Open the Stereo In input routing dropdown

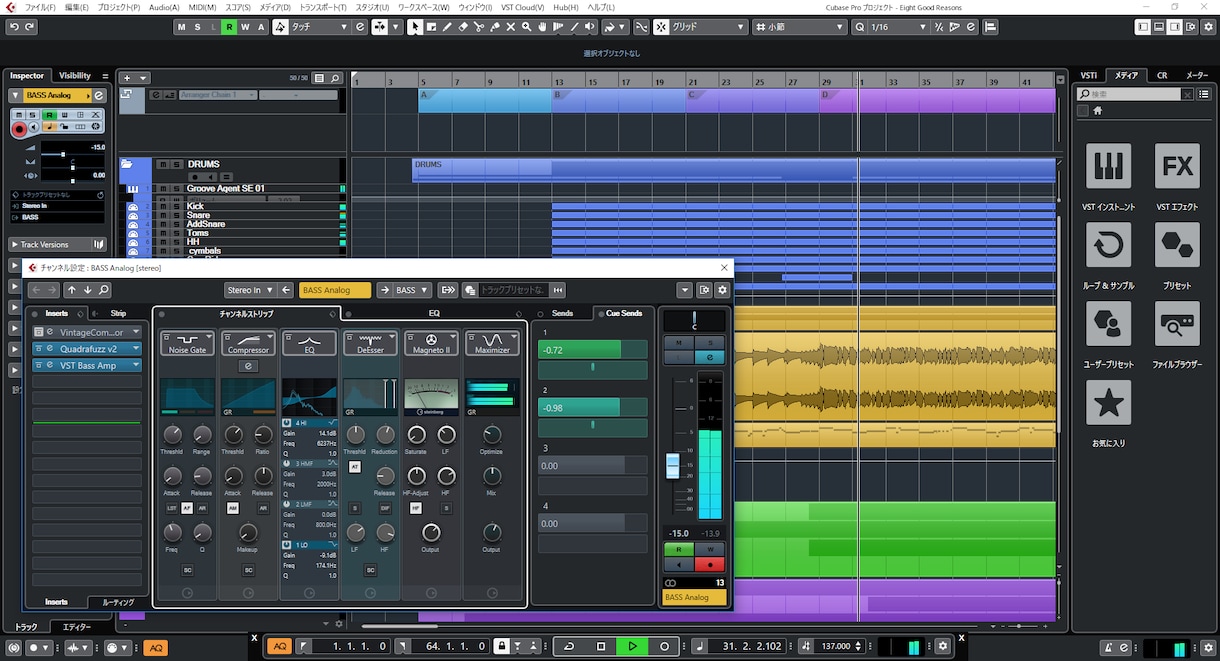point(249,290)
